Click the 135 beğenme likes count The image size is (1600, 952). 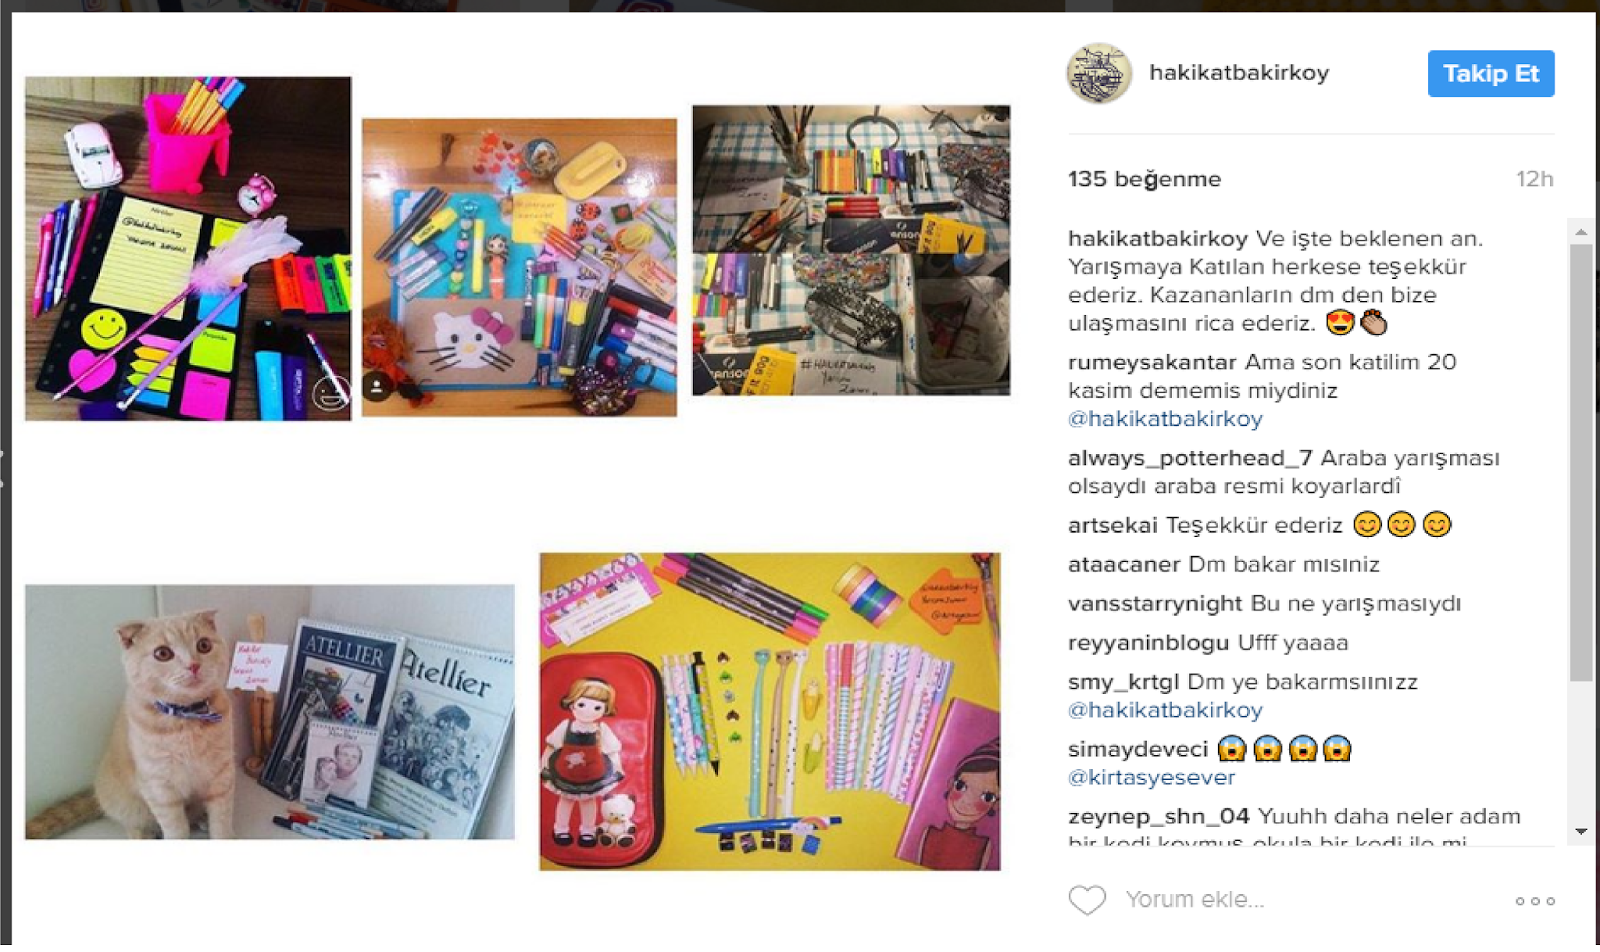[1144, 179]
